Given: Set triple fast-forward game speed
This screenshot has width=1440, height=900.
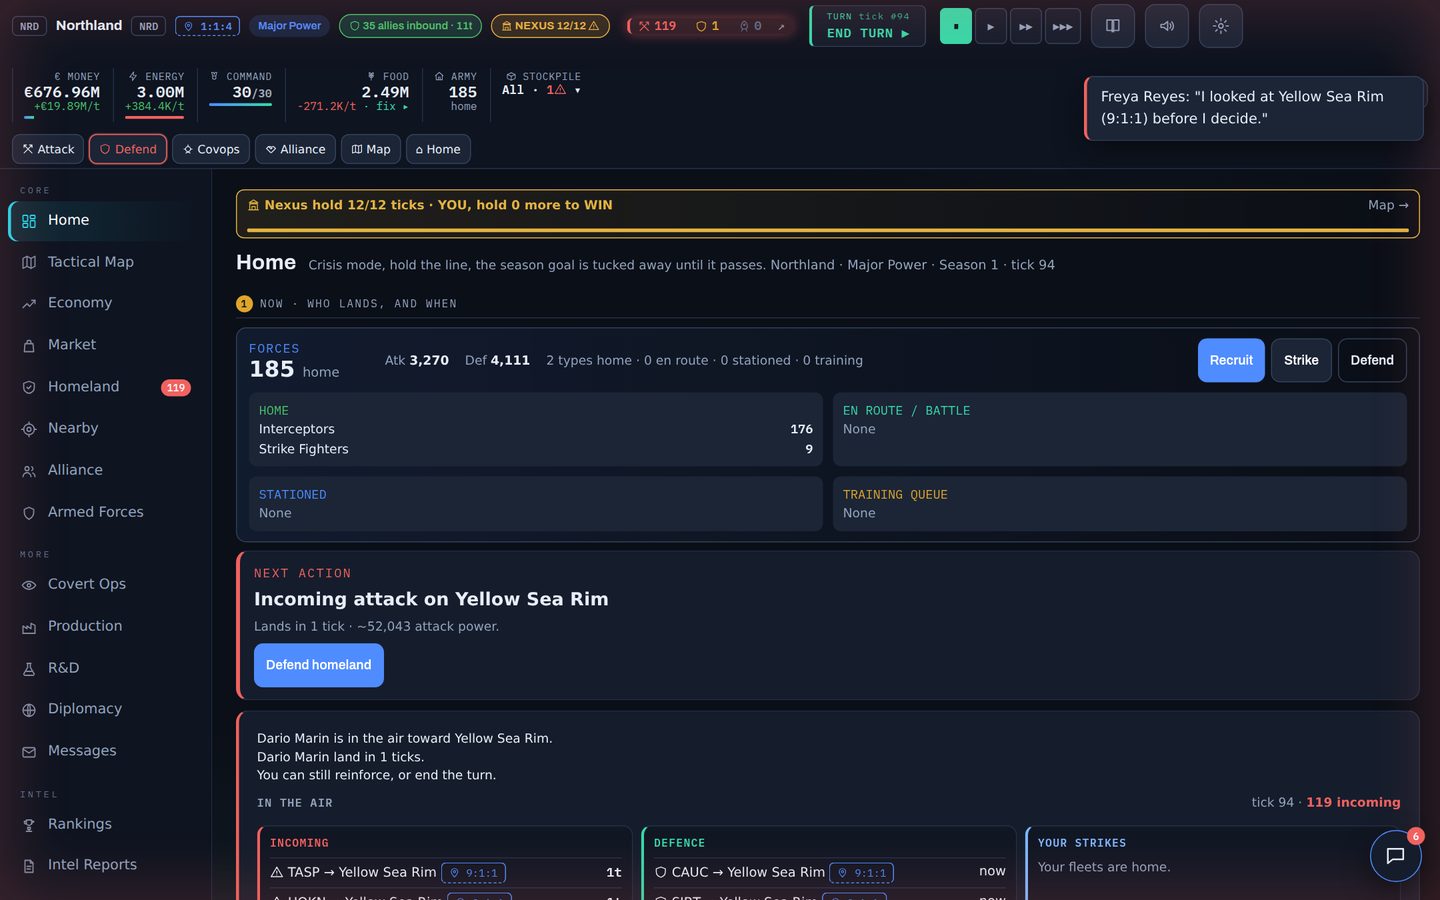Looking at the screenshot, I should 1063,27.
